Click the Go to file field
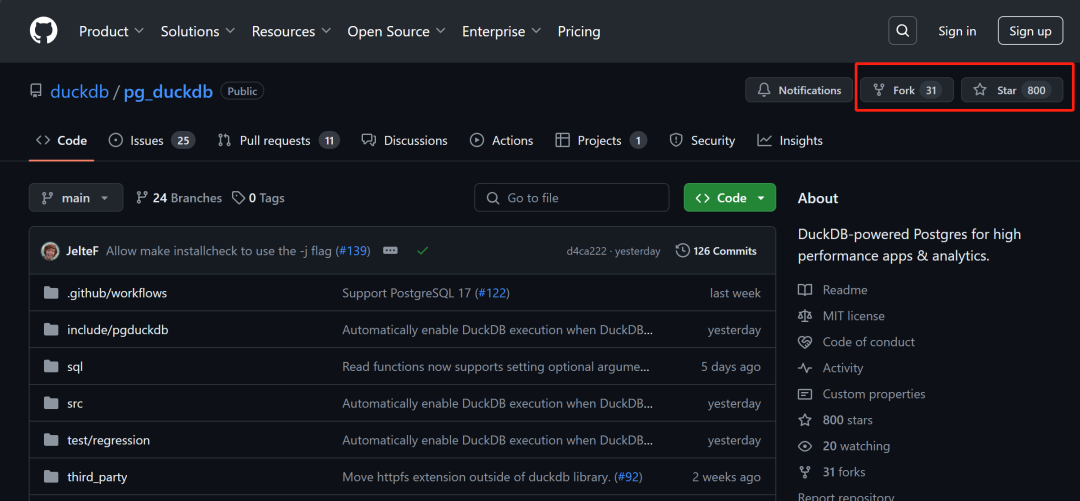Viewport: 1080px width, 501px height. [x=572, y=198]
